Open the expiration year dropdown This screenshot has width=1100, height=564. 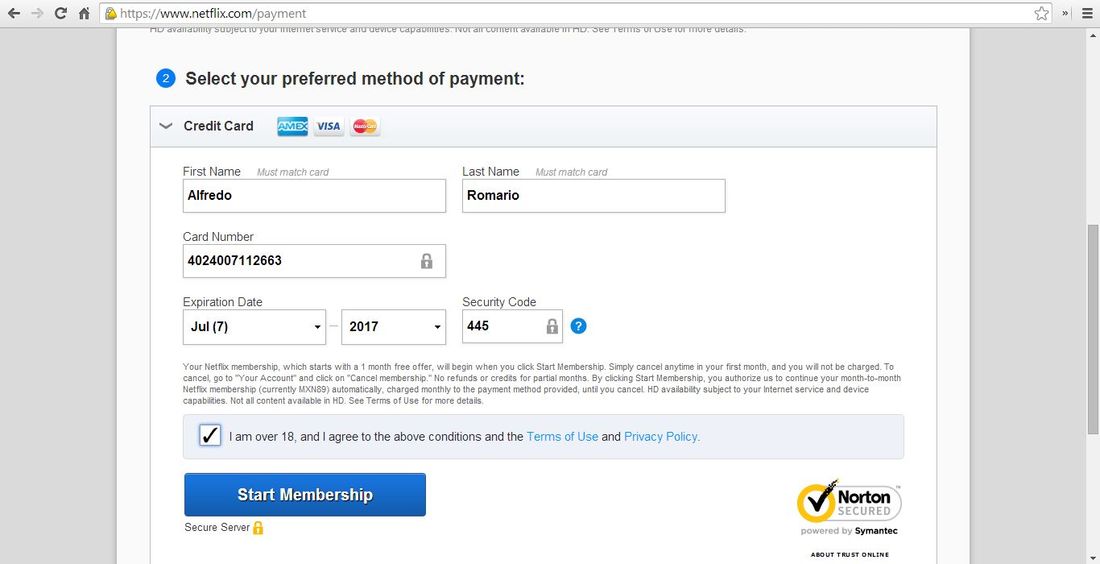click(394, 327)
